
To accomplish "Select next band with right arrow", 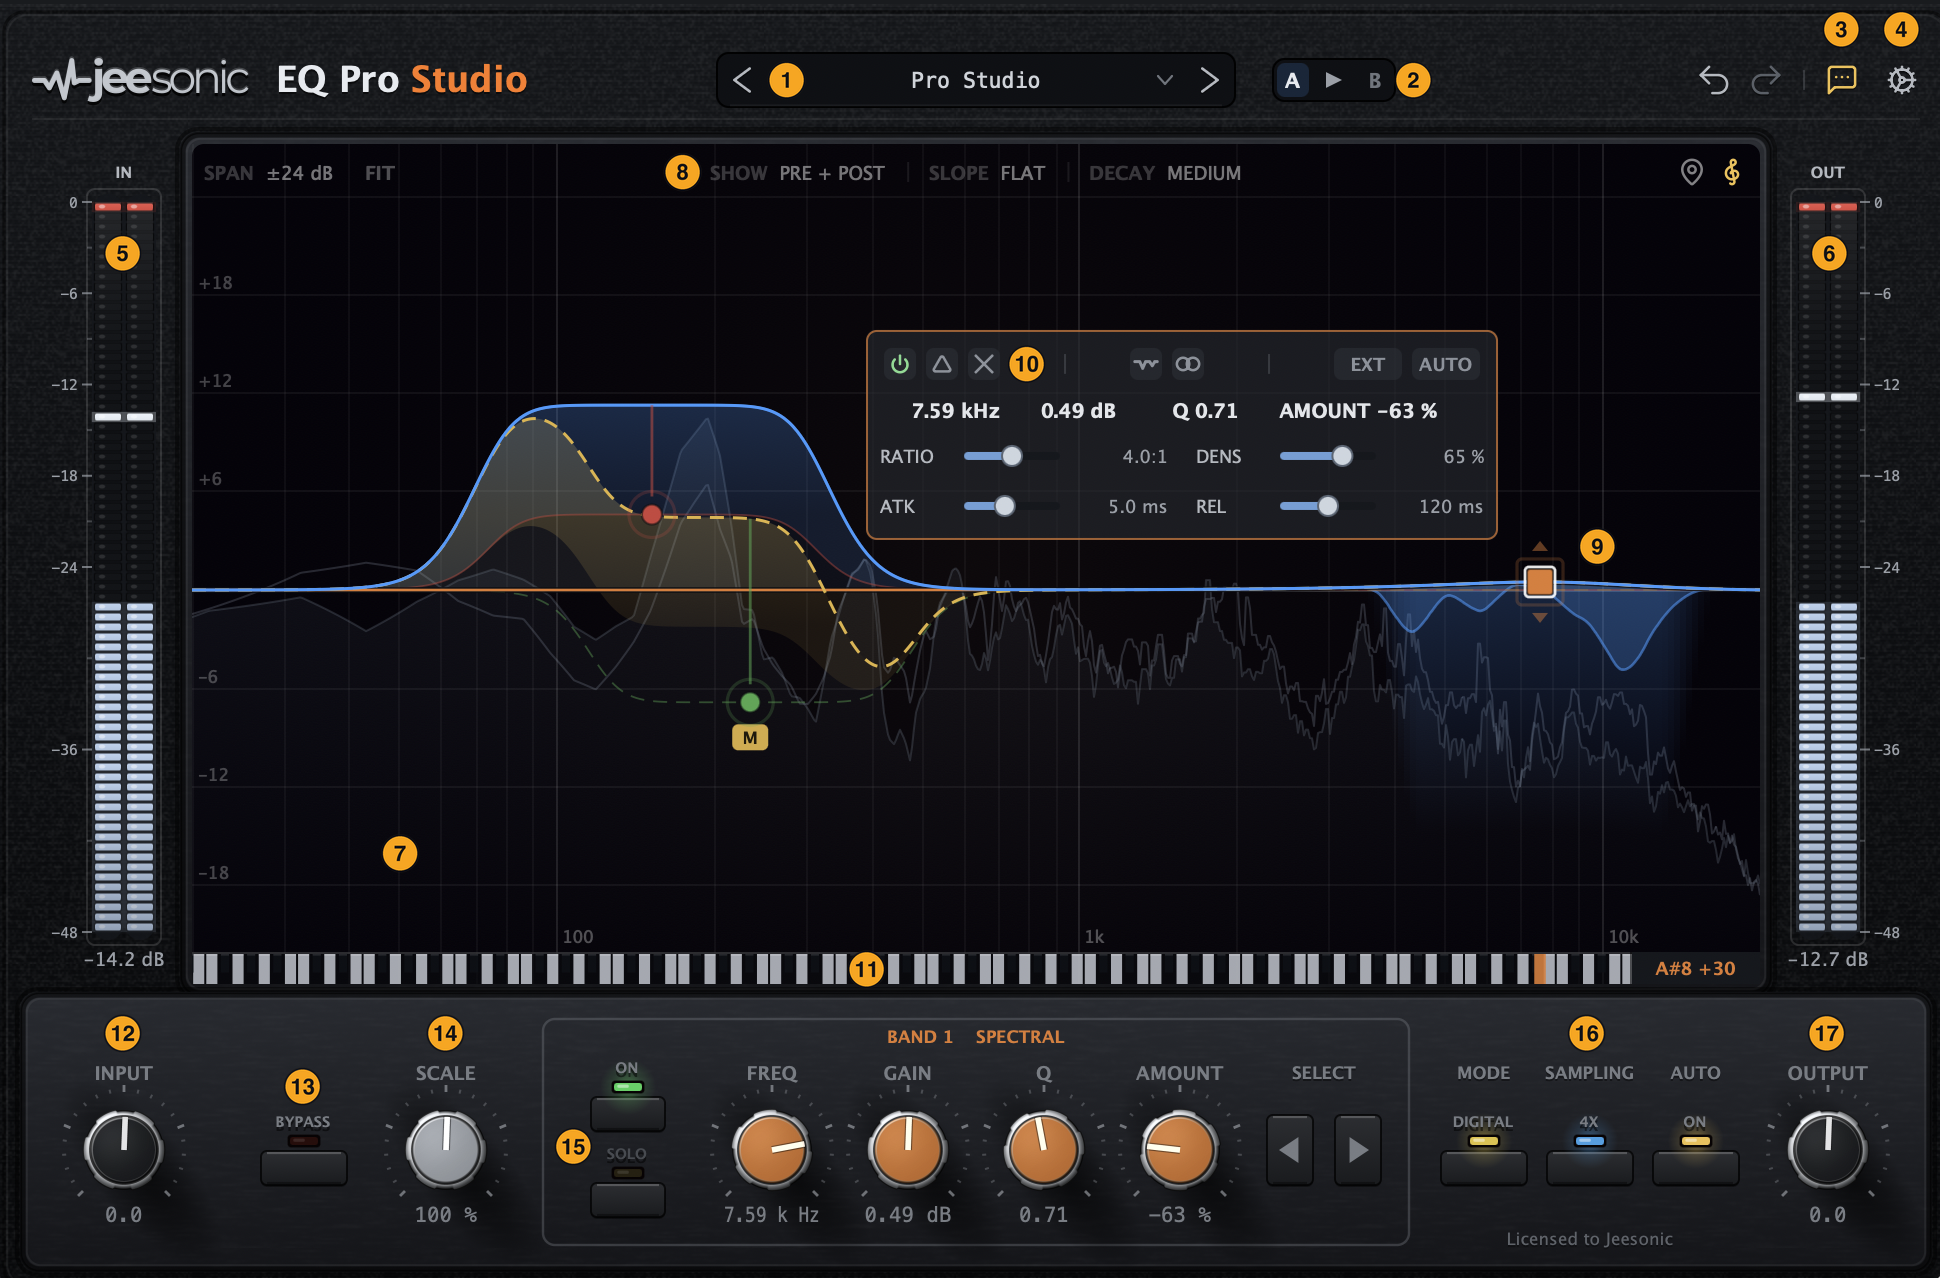I will click(x=1358, y=1150).
